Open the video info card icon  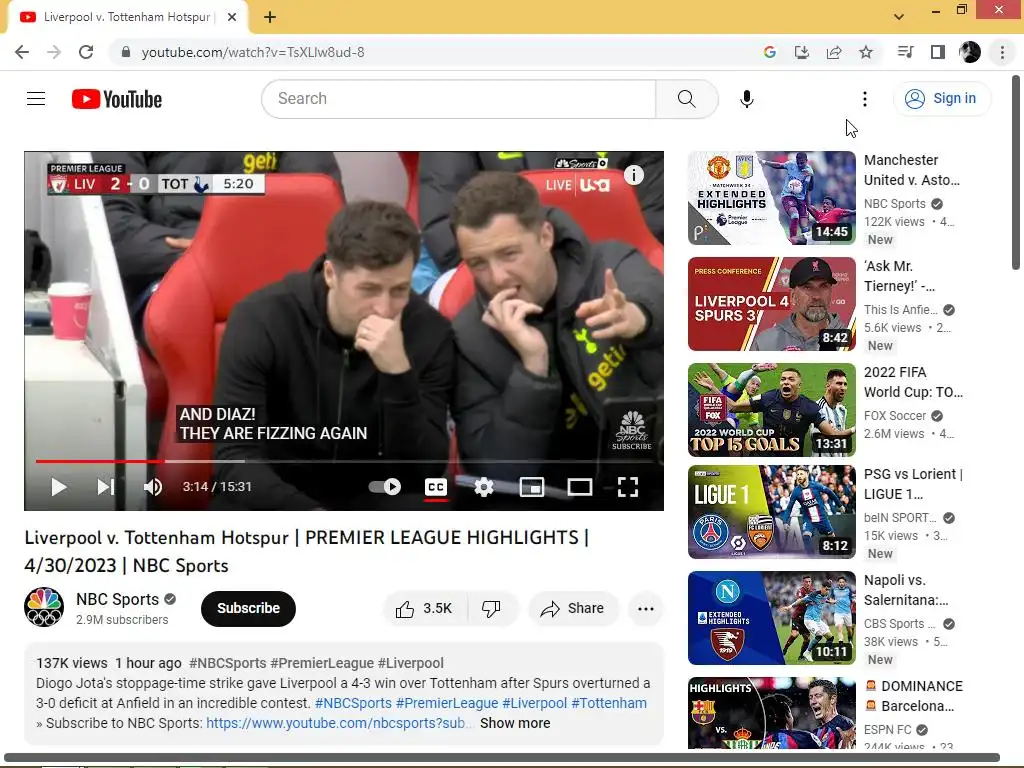click(x=633, y=175)
